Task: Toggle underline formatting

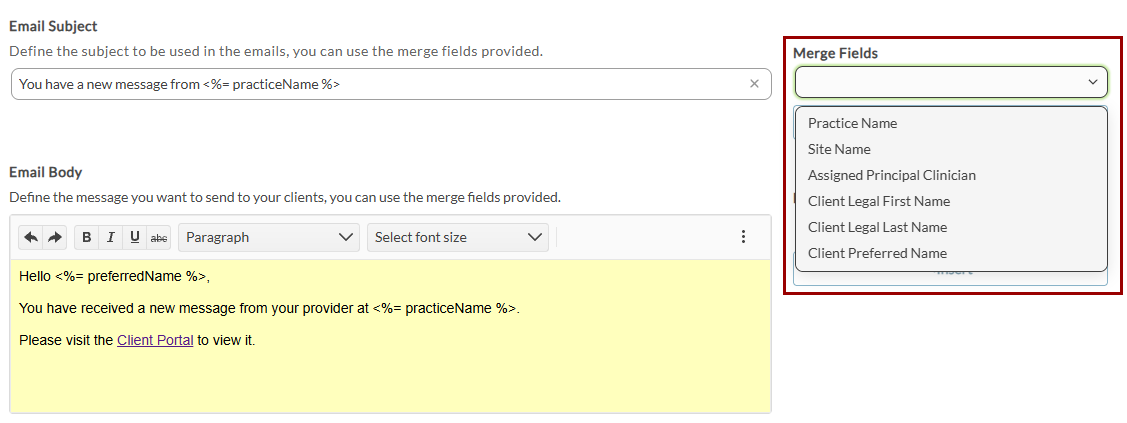Action: coord(135,237)
